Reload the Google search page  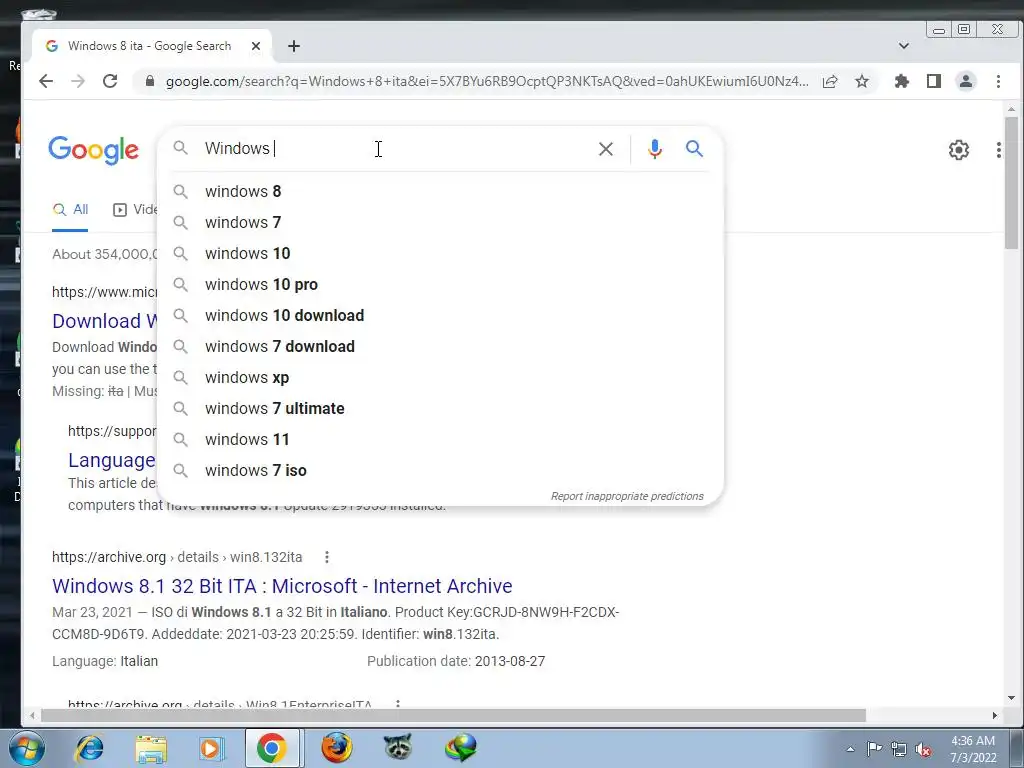pyautogui.click(x=110, y=81)
